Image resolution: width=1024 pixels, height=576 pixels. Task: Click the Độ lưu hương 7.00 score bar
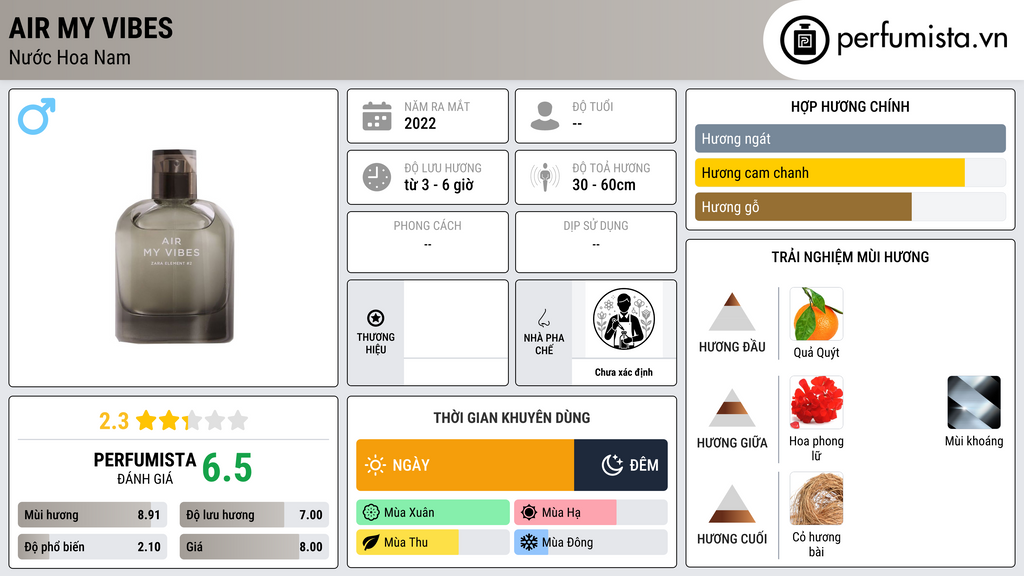click(254, 515)
